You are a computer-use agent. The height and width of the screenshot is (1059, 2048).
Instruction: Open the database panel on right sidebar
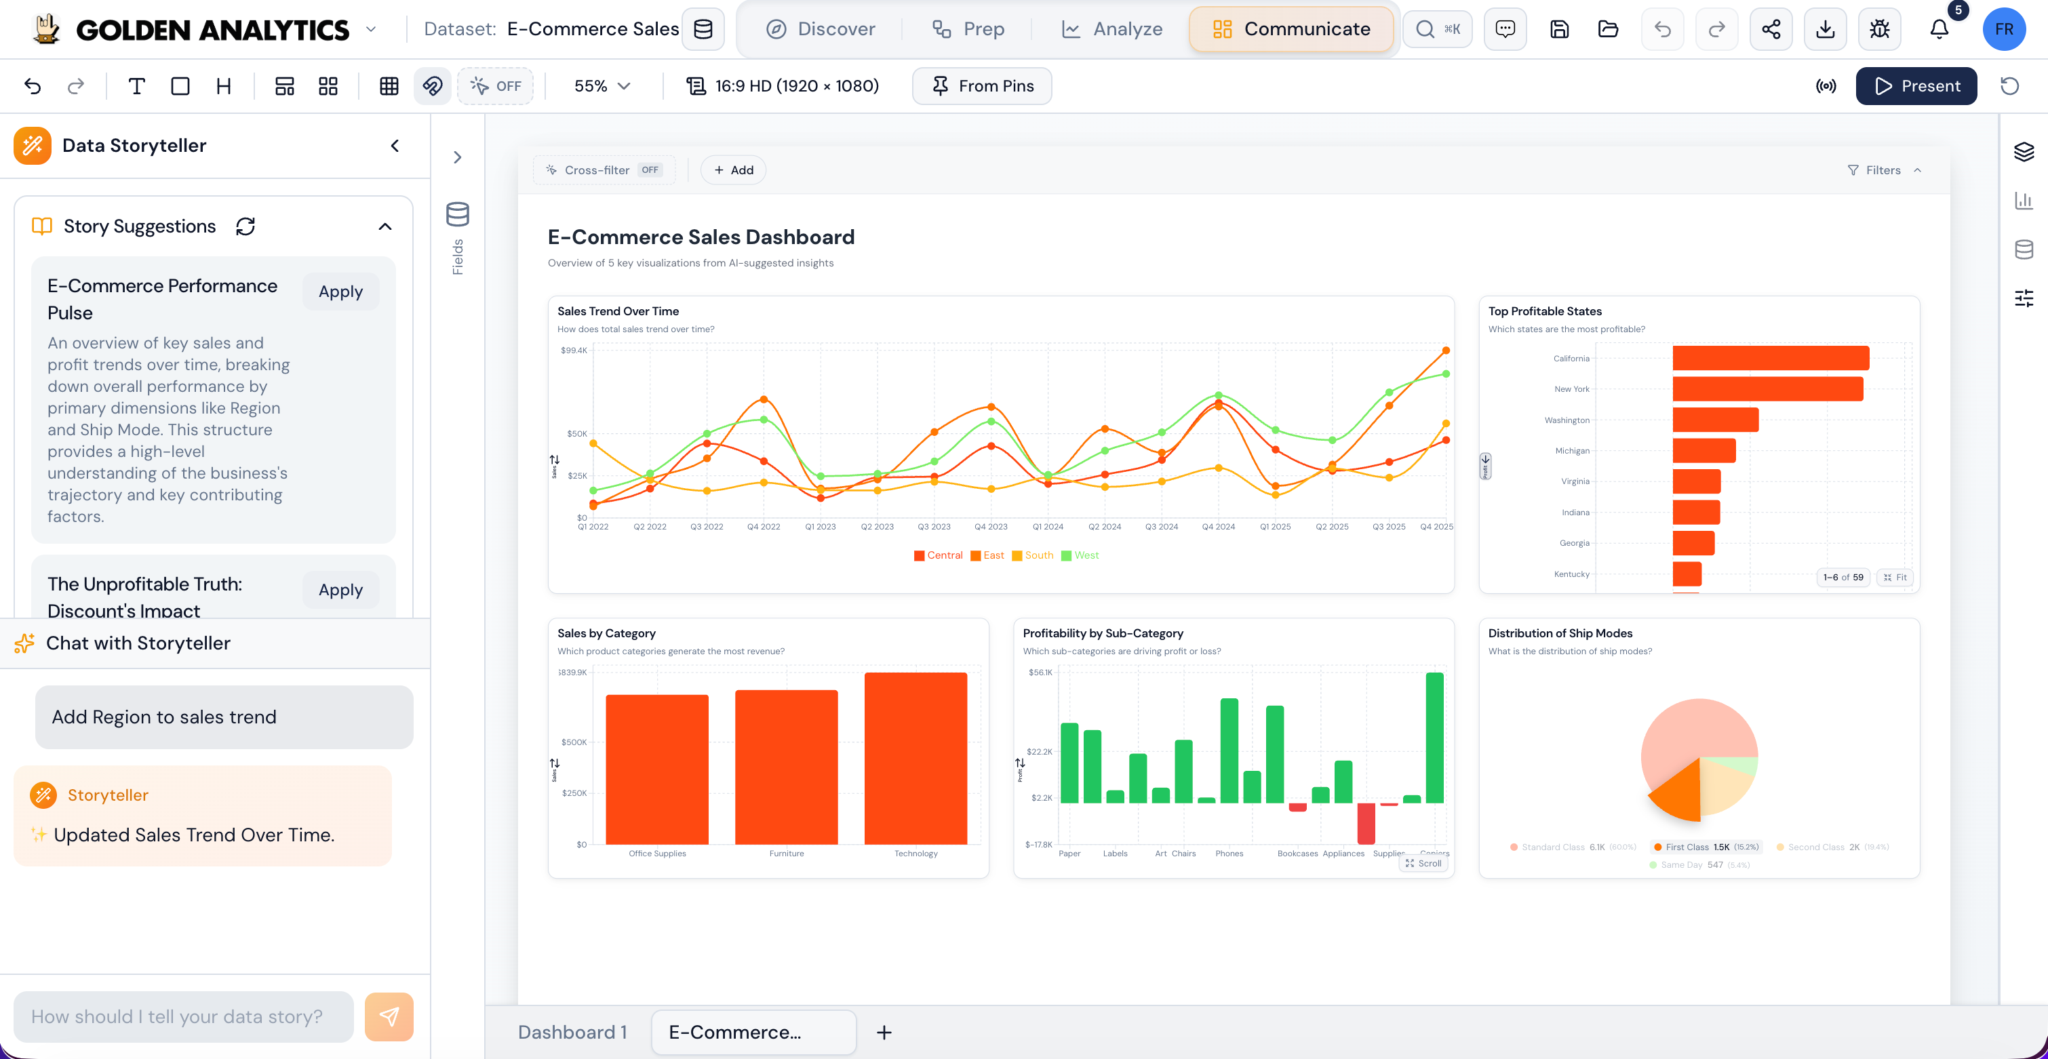2025,249
